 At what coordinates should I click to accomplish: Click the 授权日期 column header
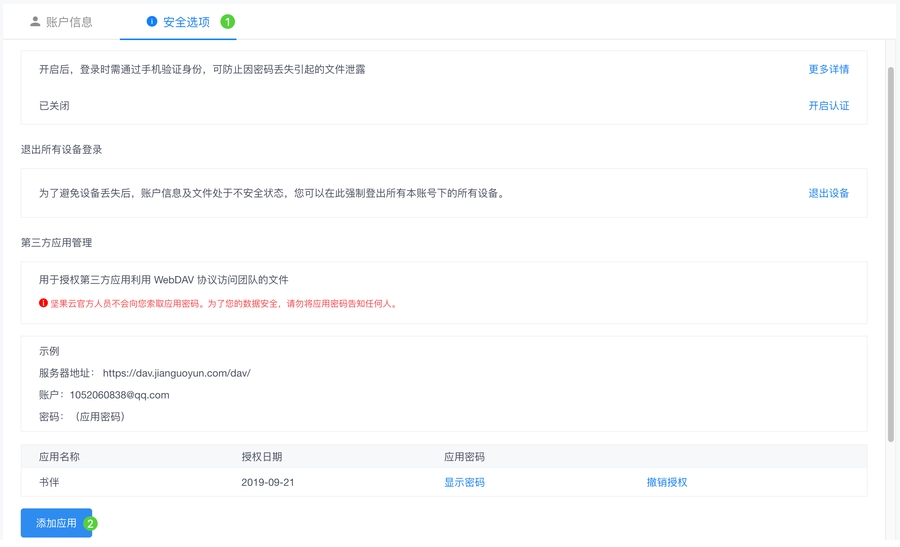[x=261, y=456]
